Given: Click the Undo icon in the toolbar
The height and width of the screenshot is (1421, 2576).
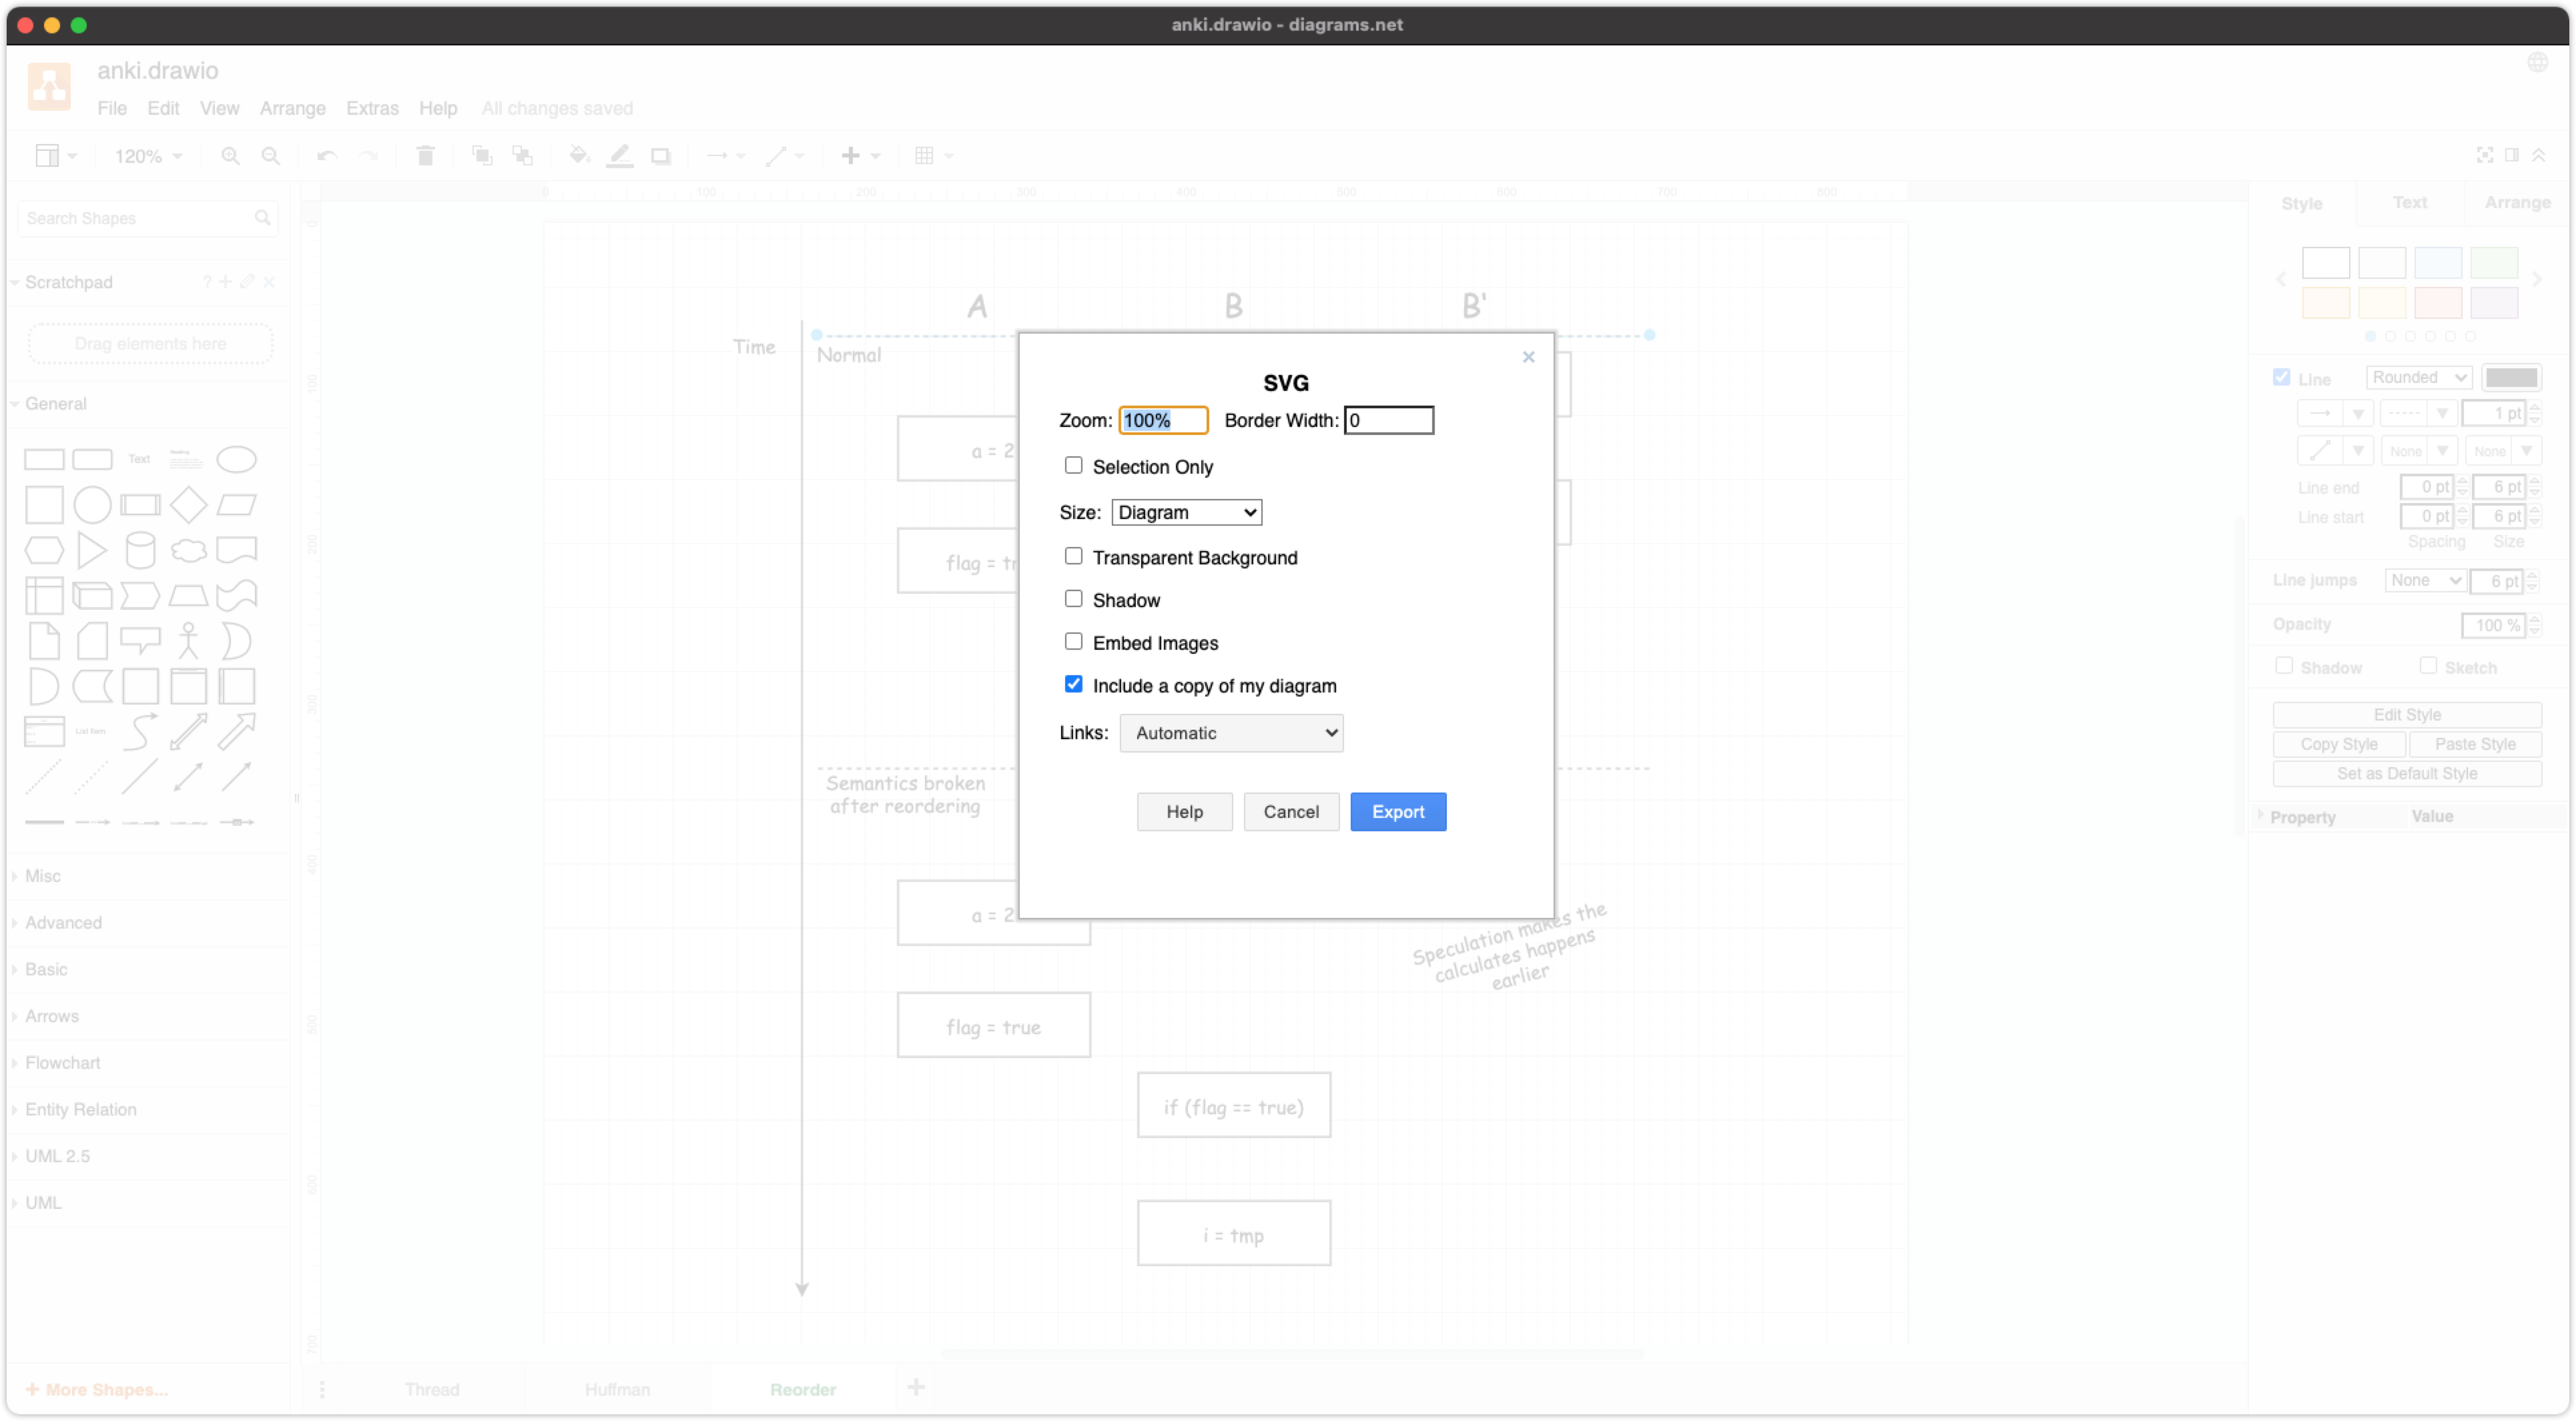Looking at the screenshot, I should click(327, 155).
